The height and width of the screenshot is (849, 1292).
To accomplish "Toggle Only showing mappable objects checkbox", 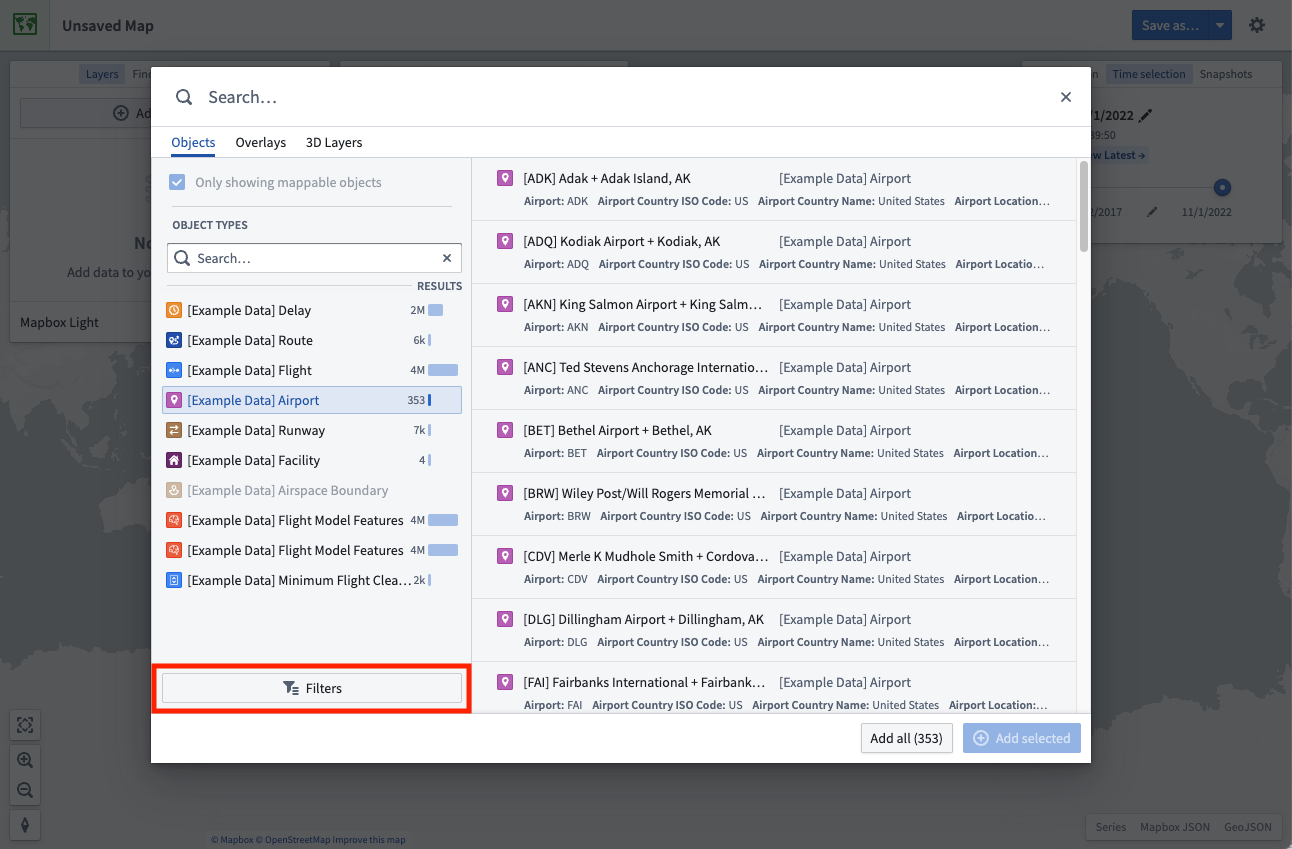I will pos(177,182).
